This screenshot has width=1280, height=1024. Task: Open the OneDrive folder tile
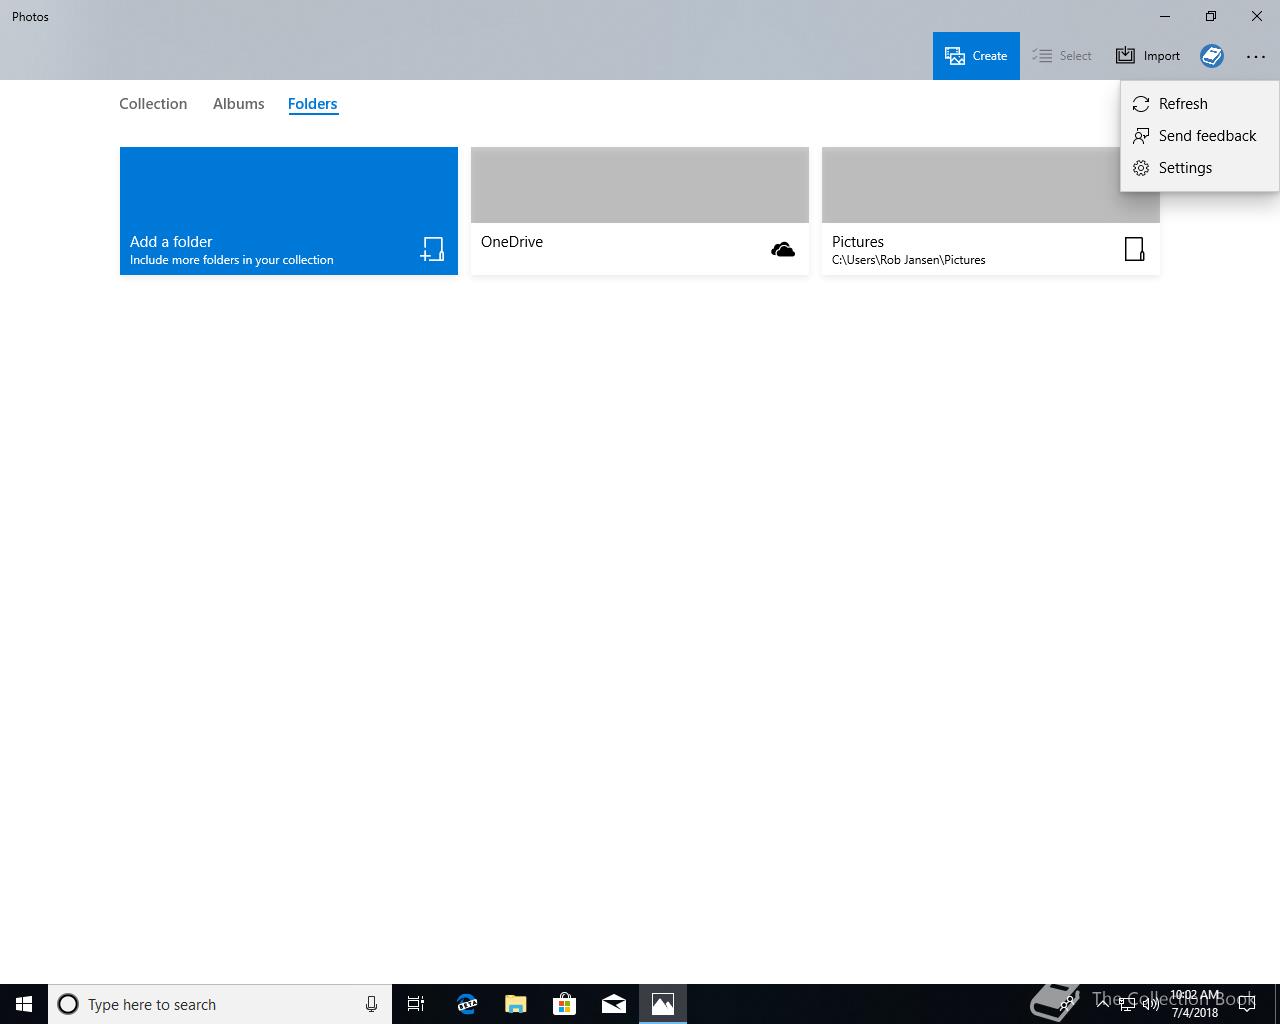coord(640,211)
